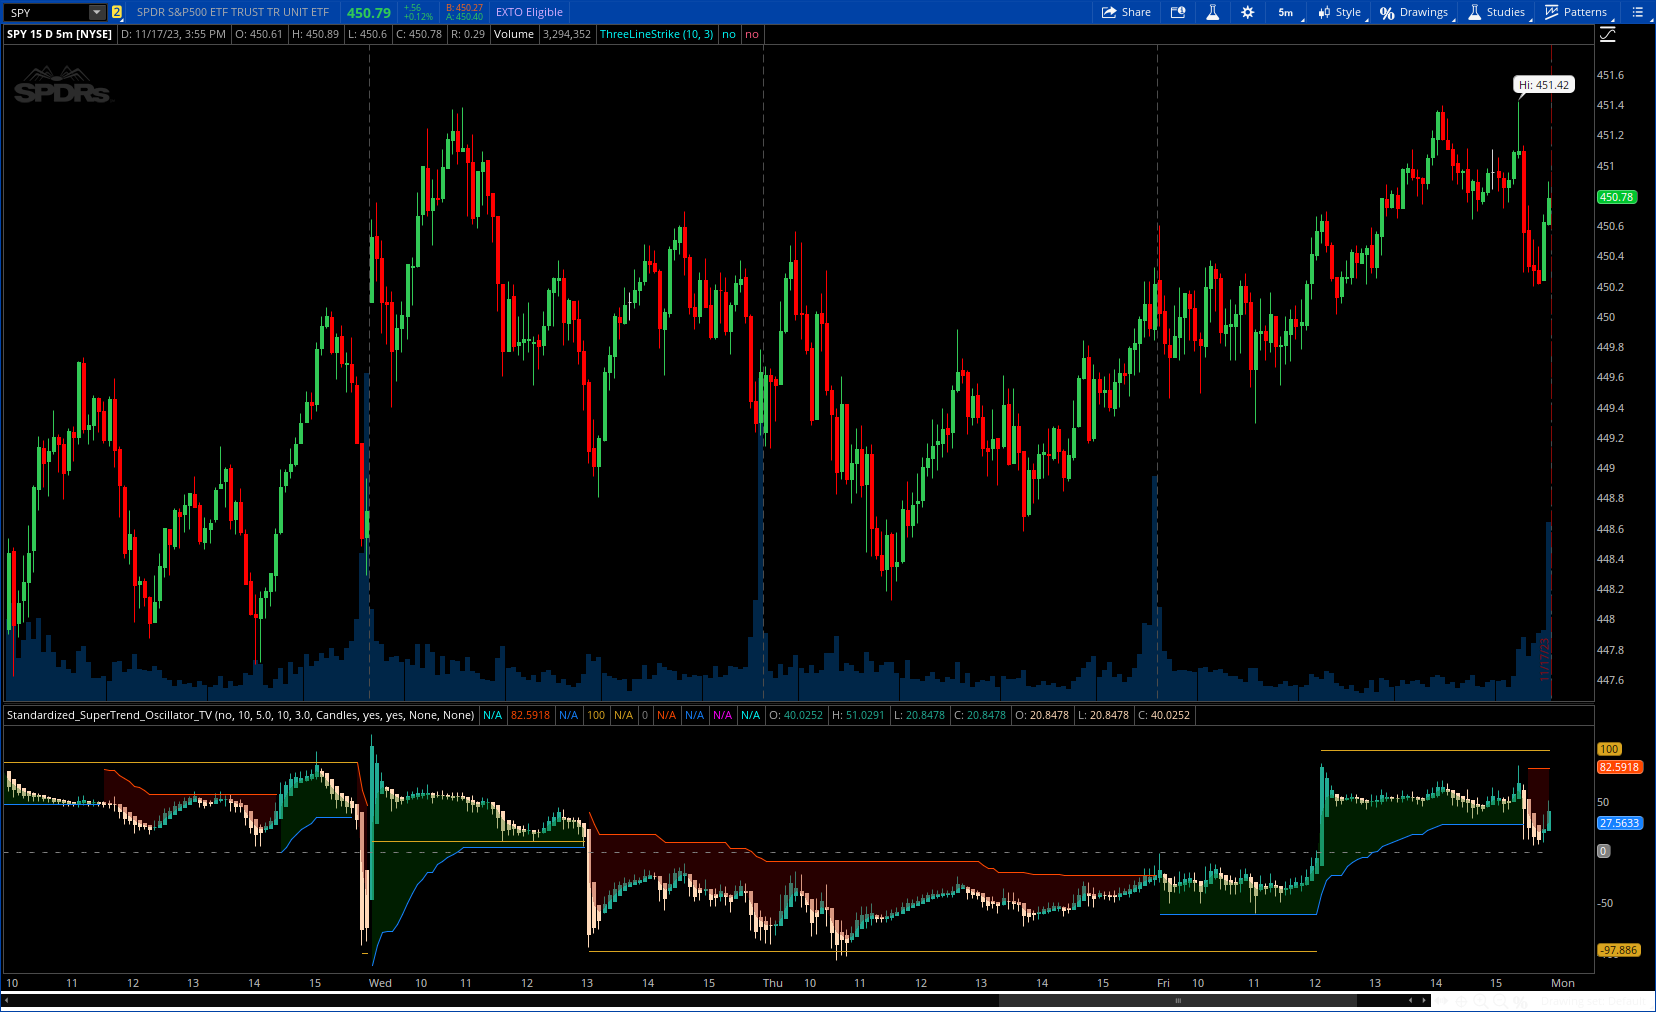Screen dimensions: 1656x1012
Task: Click the green 450.78 current price tag
Action: coord(1617,197)
